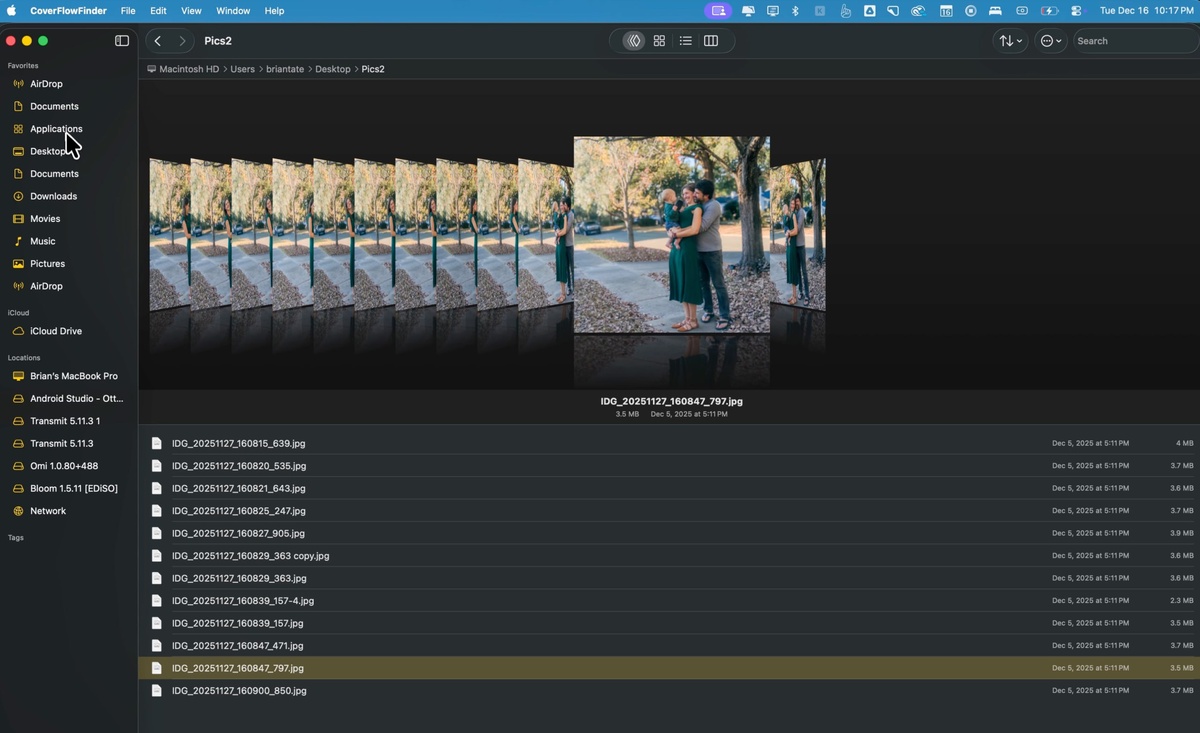The image size is (1200, 733).
Task: Select file IDG_20251127_160839_157.jpg
Action: click(x=669, y=623)
